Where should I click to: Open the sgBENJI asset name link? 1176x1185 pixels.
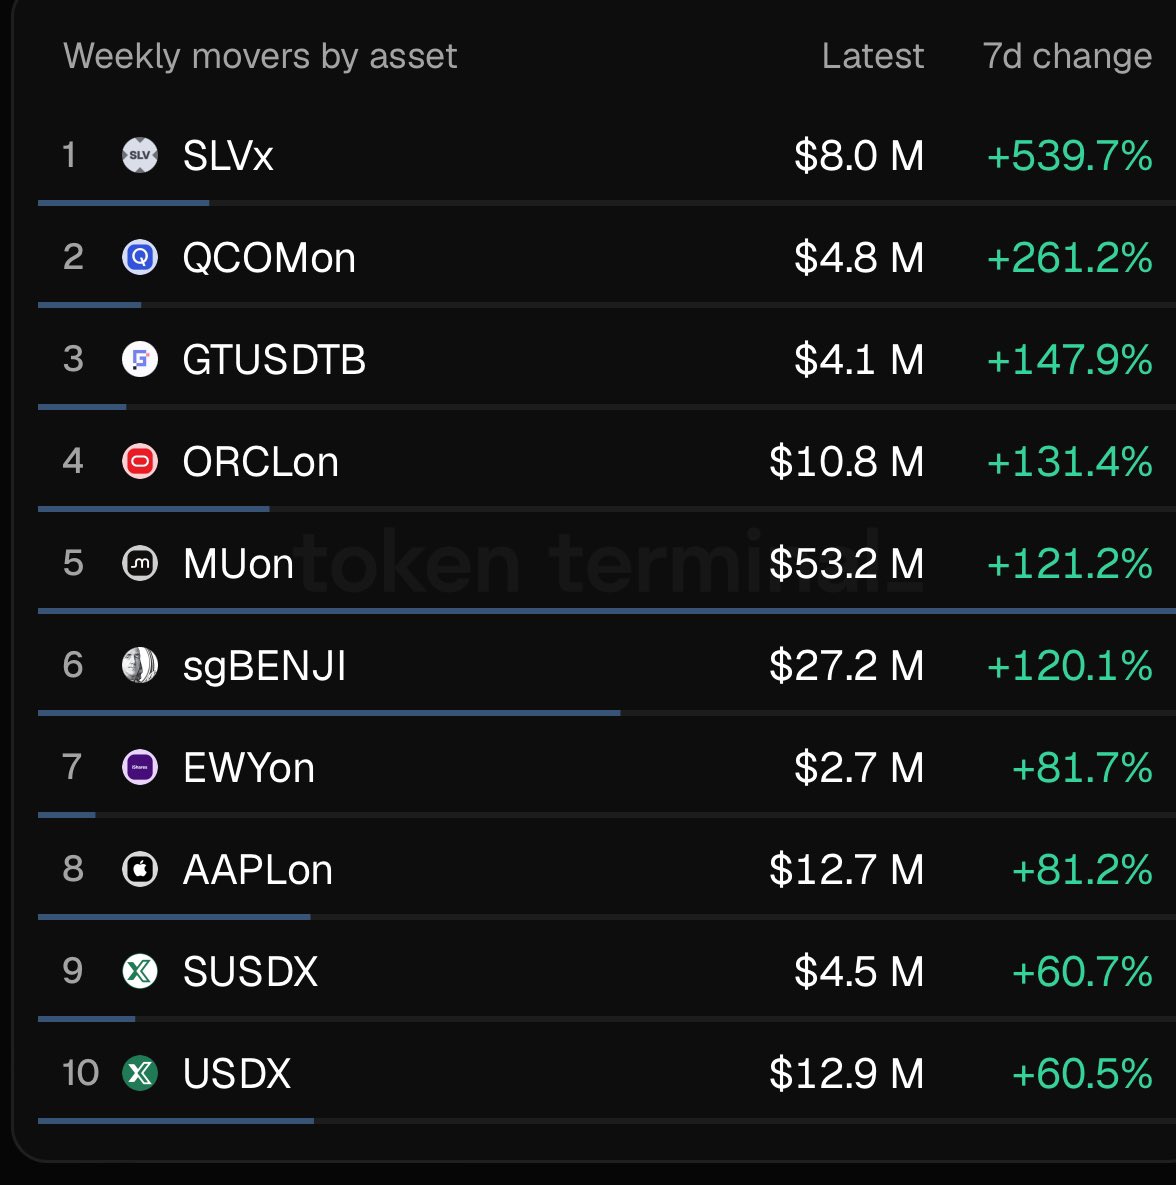point(265,667)
